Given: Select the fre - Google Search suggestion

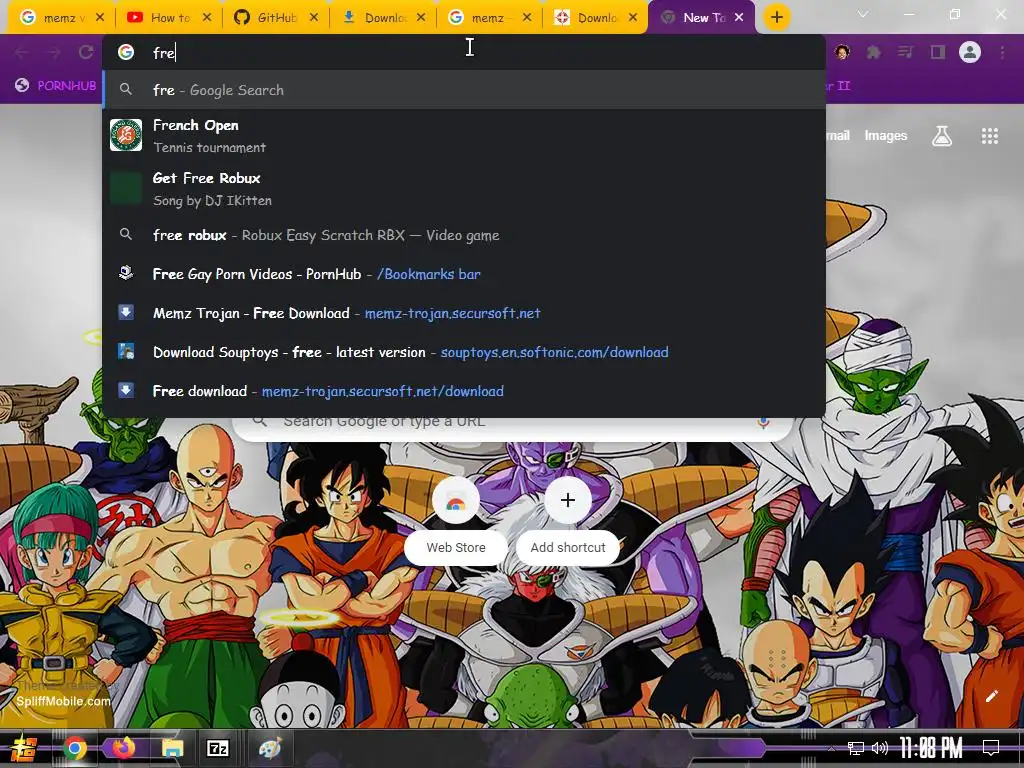Looking at the screenshot, I should [464, 90].
